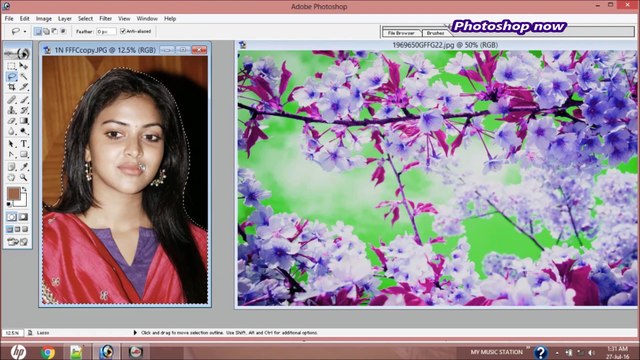The height and width of the screenshot is (360, 640).
Task: Swap foreground and background colors
Action: coord(24,189)
